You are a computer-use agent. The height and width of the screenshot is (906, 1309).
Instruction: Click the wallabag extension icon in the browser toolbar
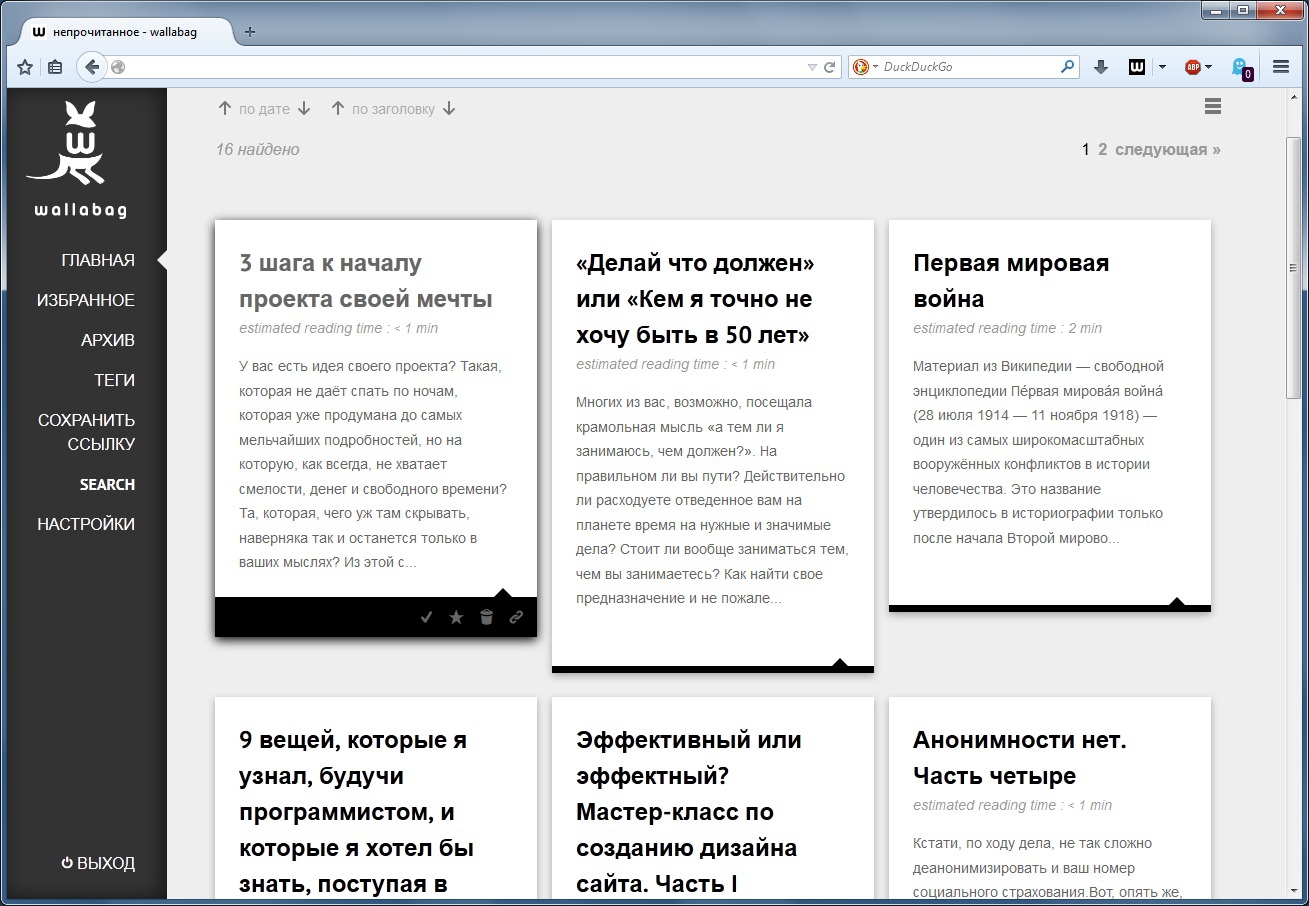1136,66
